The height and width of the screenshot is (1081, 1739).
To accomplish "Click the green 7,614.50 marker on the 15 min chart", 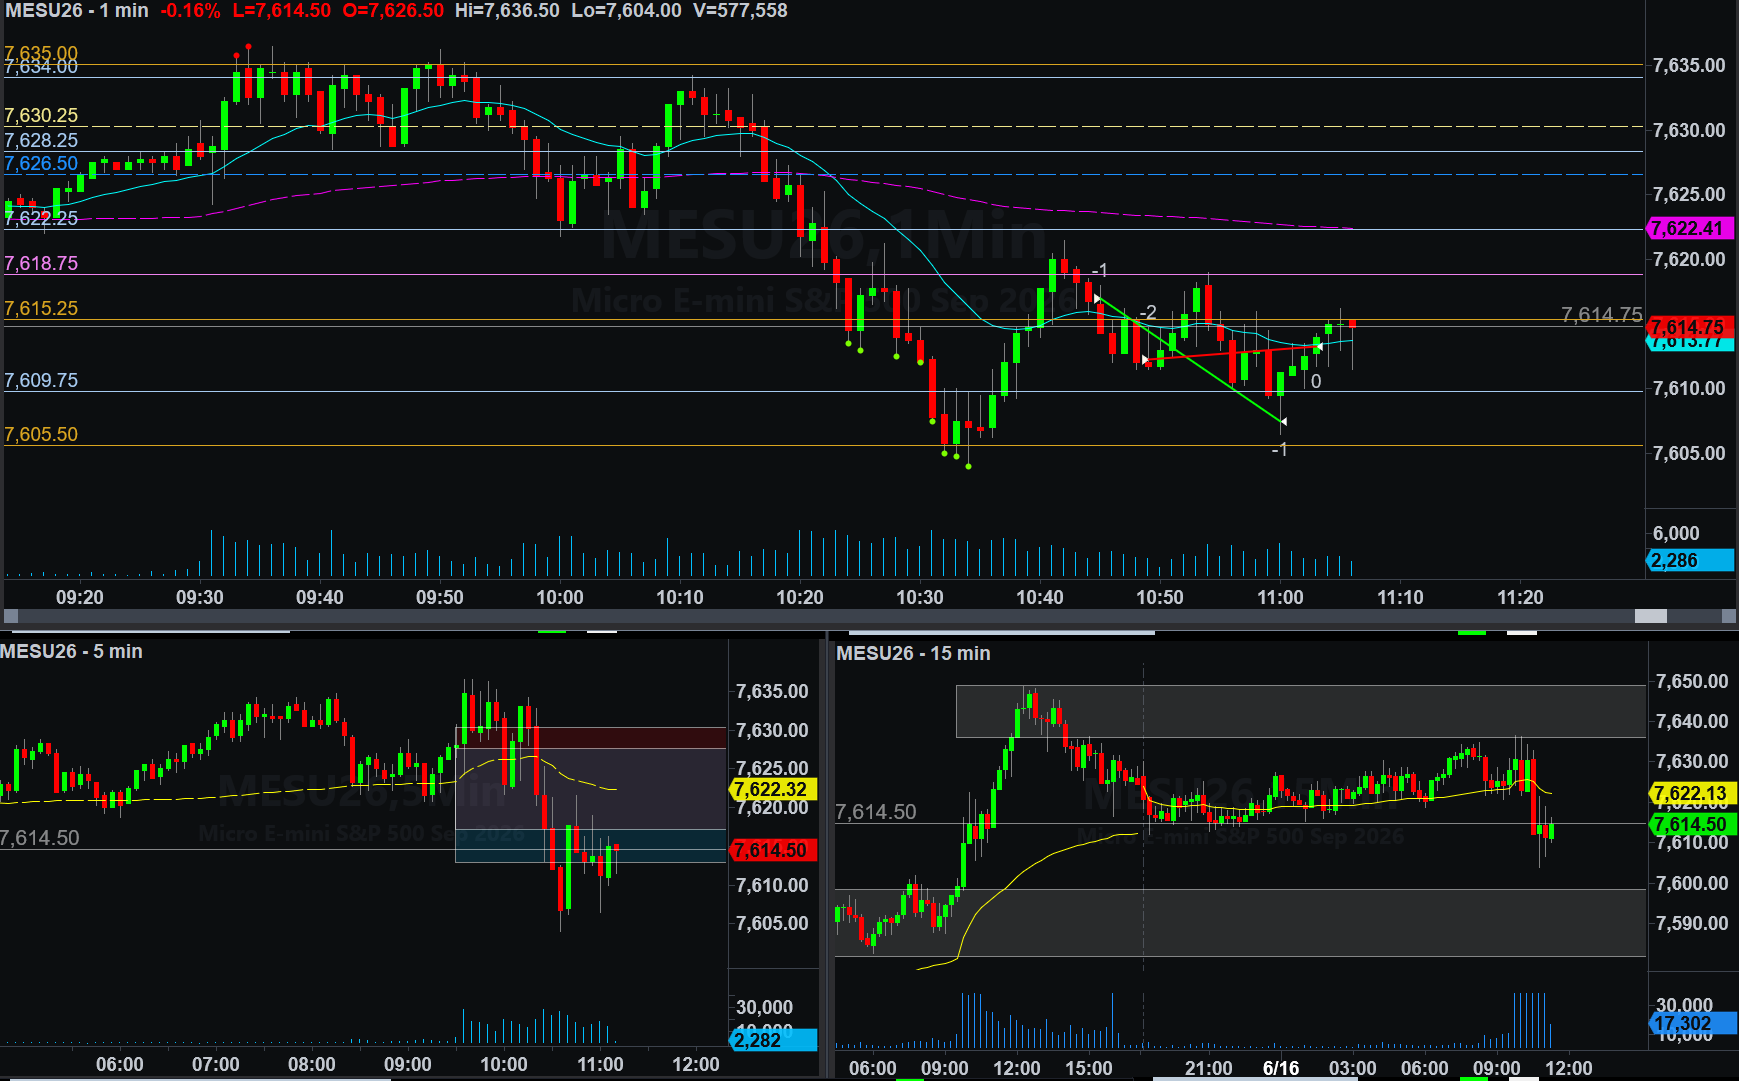I will pyautogui.click(x=1692, y=825).
